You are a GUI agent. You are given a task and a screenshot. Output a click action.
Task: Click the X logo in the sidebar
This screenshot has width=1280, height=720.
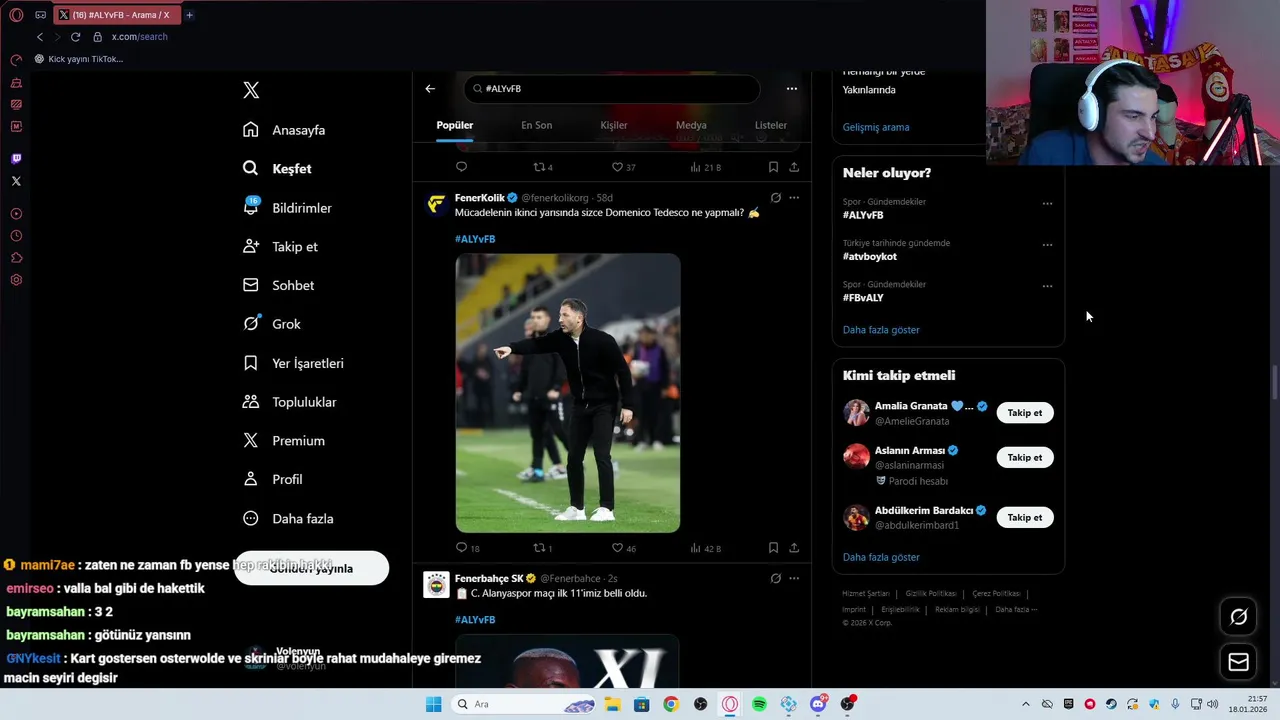click(251, 90)
